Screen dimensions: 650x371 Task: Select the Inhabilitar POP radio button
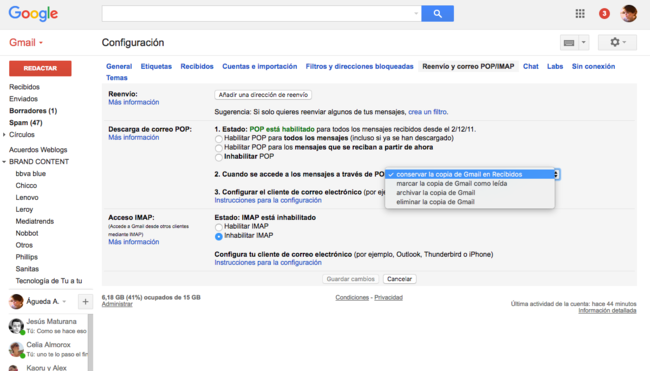[218, 157]
